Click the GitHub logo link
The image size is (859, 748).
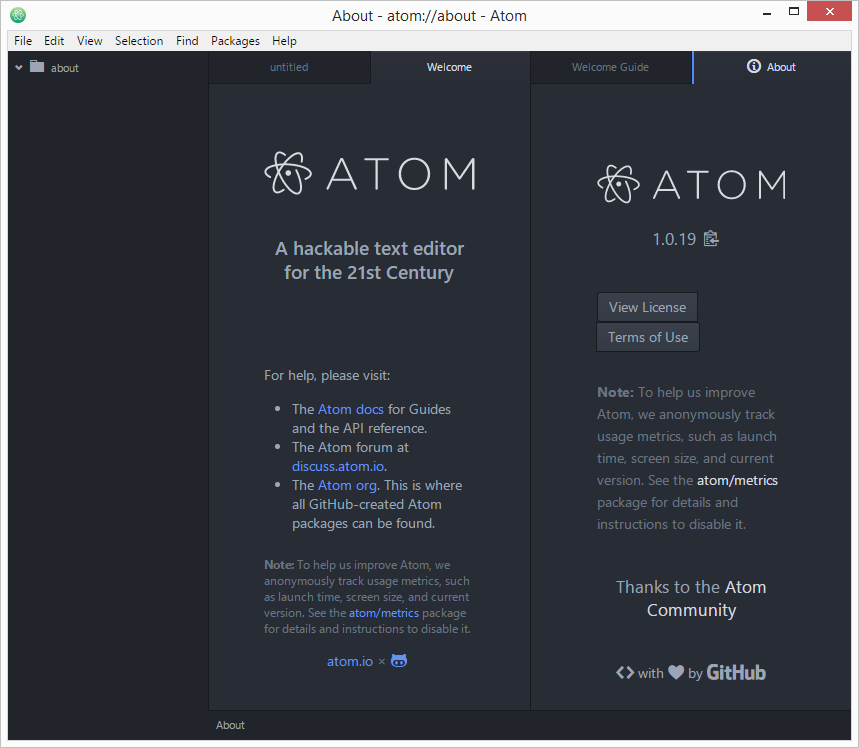tap(736, 672)
